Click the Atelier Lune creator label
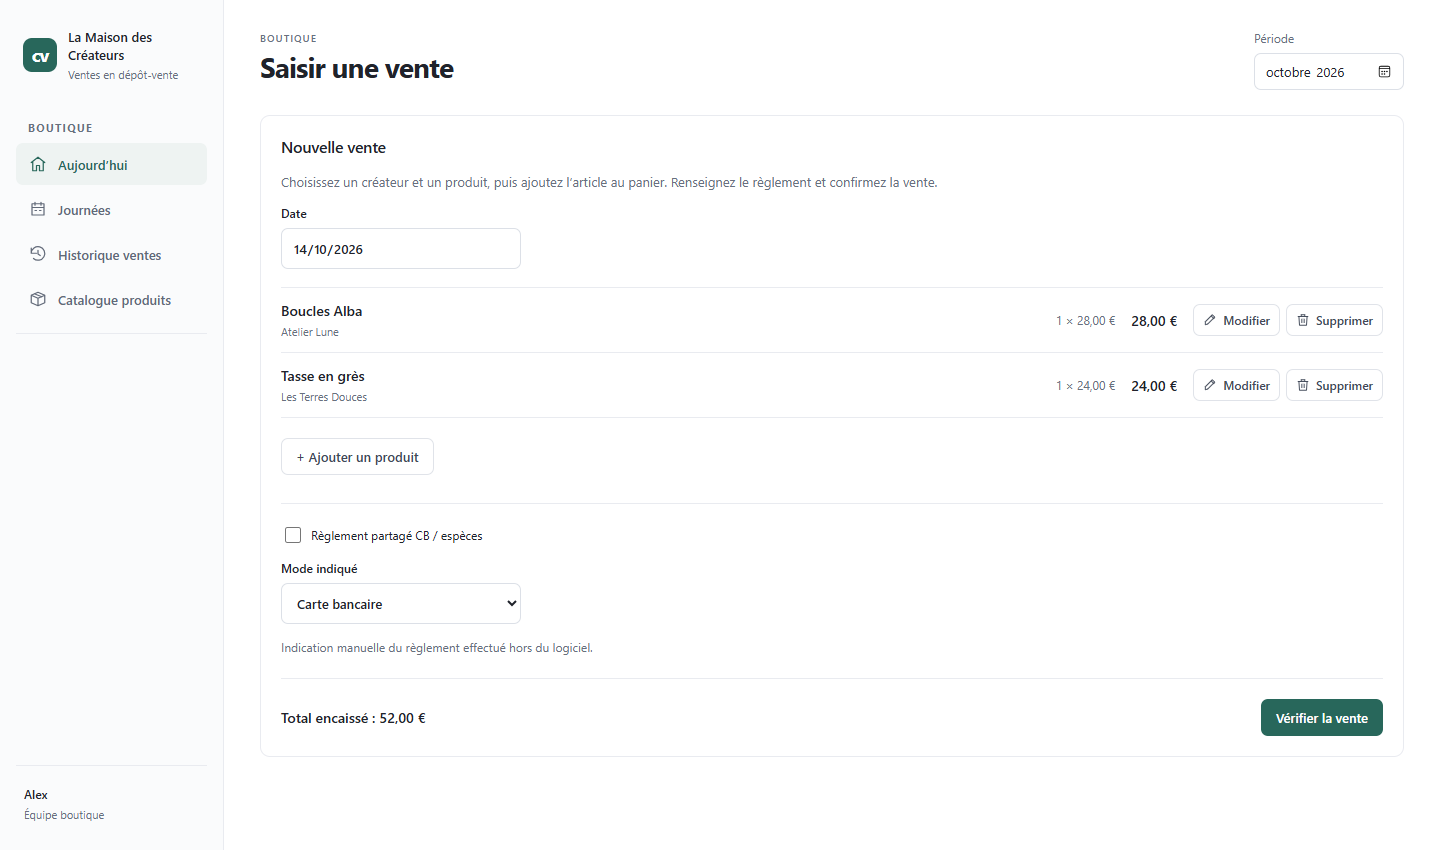1440x850 pixels. (310, 332)
